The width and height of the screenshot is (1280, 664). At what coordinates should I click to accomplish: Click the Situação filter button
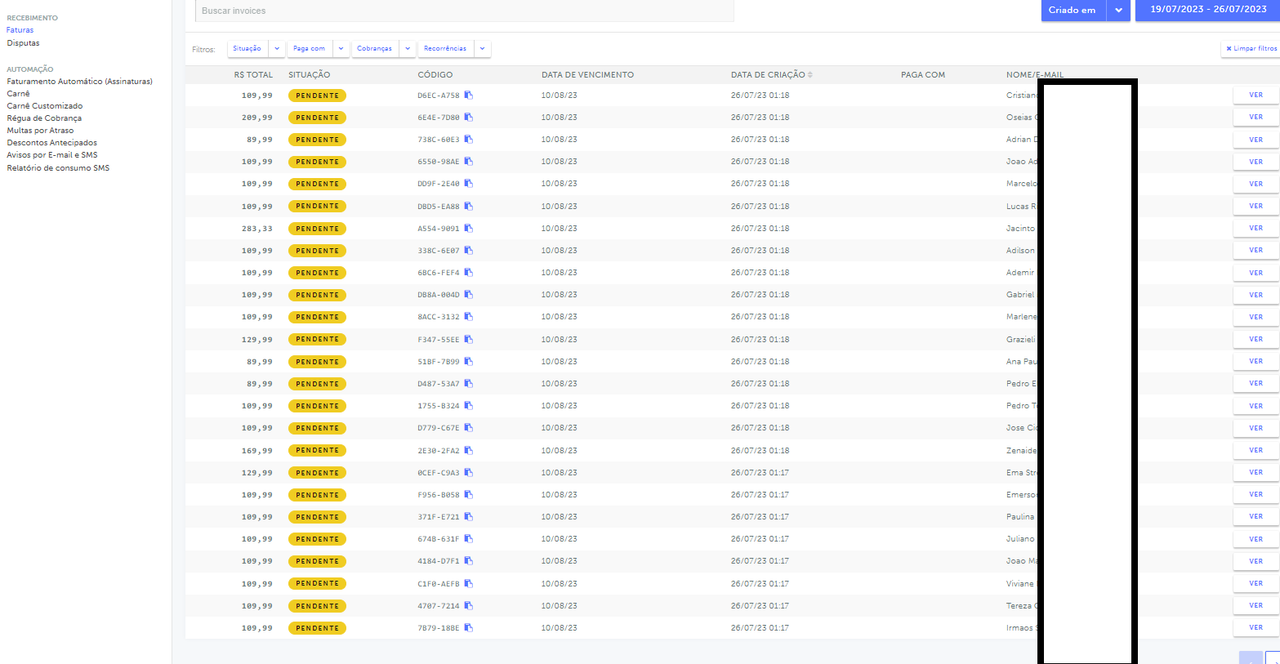[x=248, y=48]
